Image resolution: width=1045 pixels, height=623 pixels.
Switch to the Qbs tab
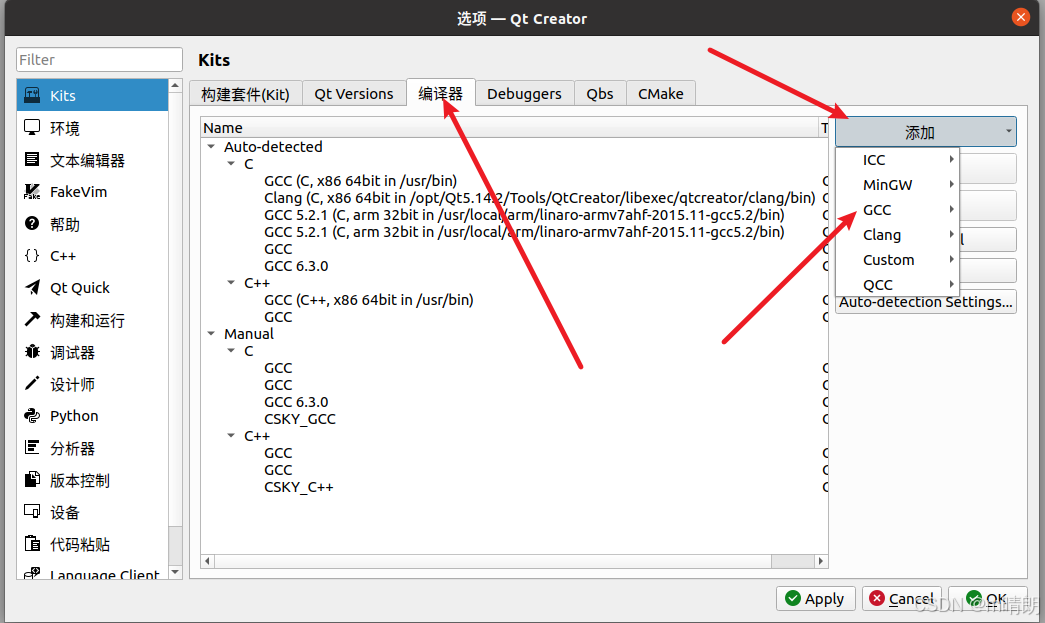coord(600,94)
